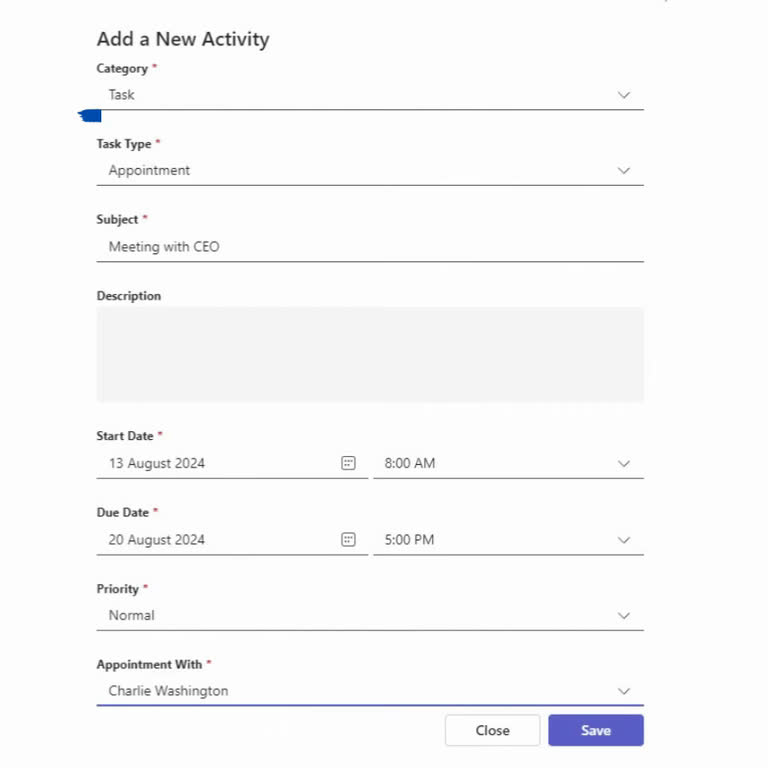This screenshot has width=768, height=768.
Task: Open the Due Date calendar picker icon
Action: point(348,539)
